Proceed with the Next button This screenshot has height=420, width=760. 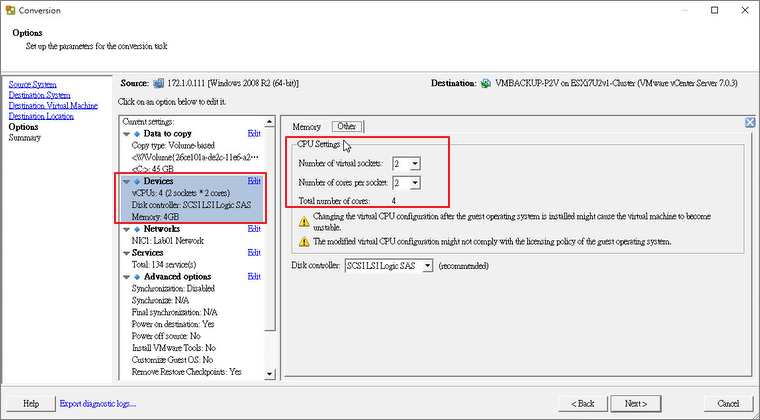pos(636,404)
